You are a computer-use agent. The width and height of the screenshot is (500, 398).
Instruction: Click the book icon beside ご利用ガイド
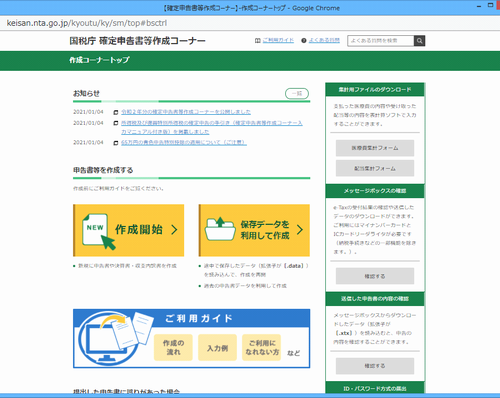257,41
